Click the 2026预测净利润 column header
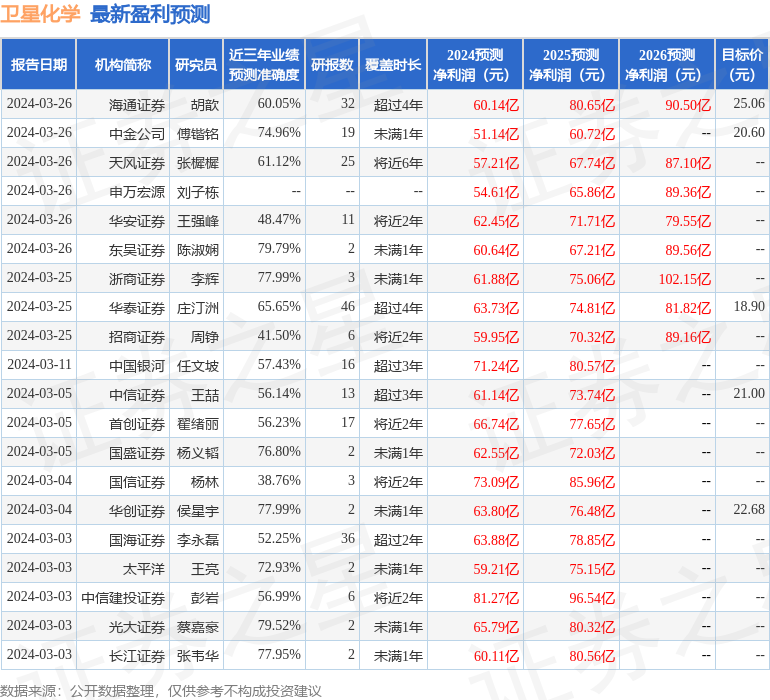 click(x=667, y=64)
